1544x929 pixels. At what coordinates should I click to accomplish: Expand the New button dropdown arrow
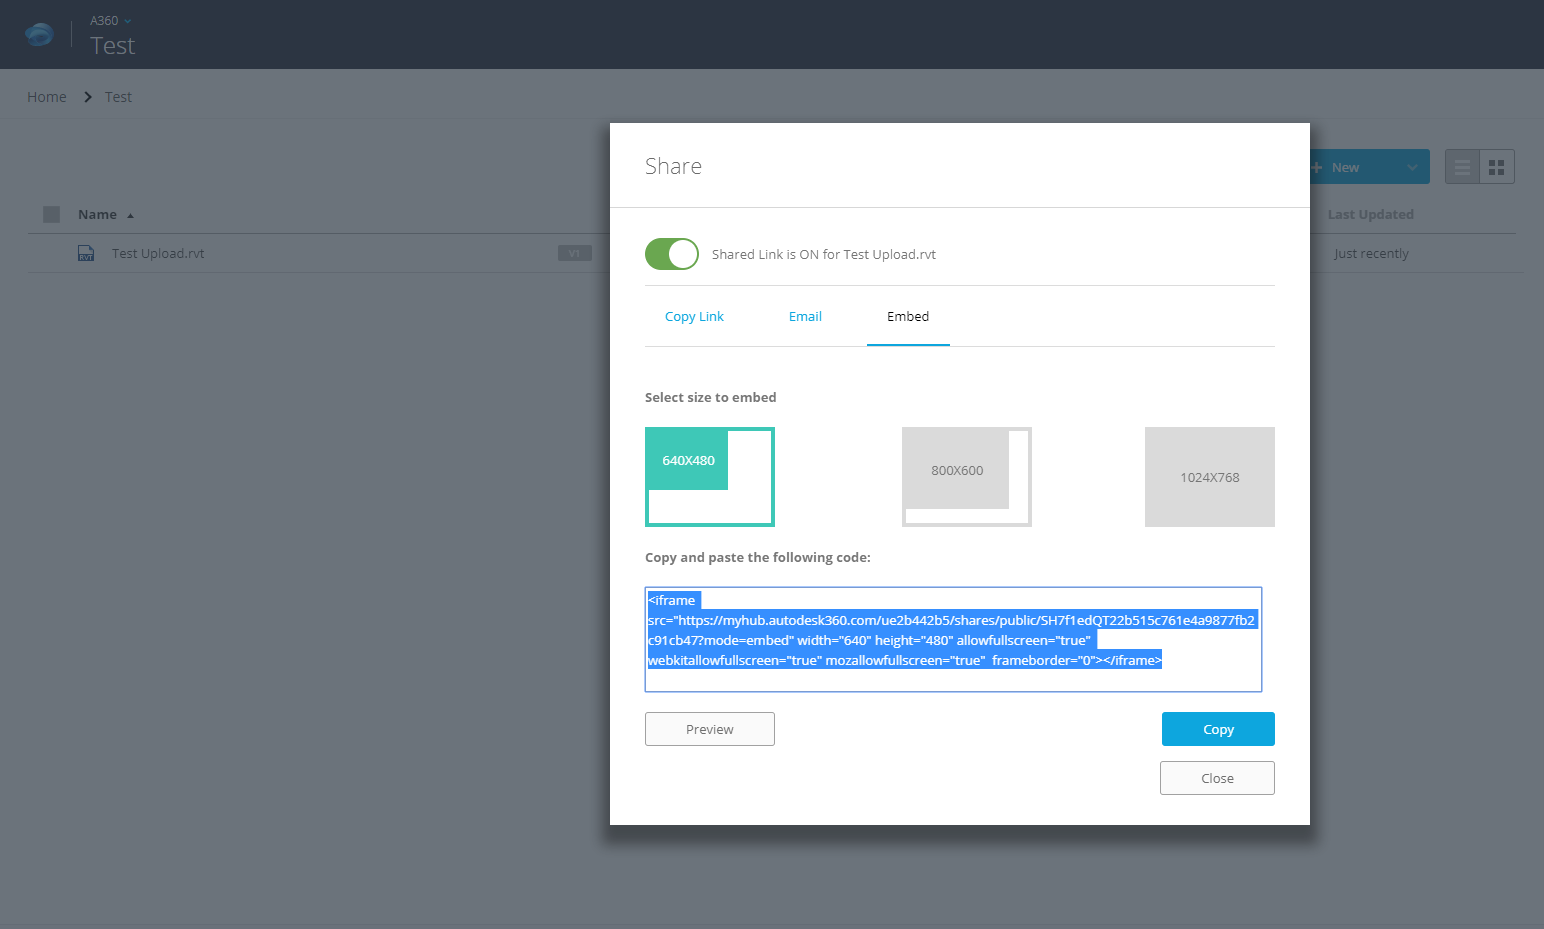click(x=1413, y=166)
